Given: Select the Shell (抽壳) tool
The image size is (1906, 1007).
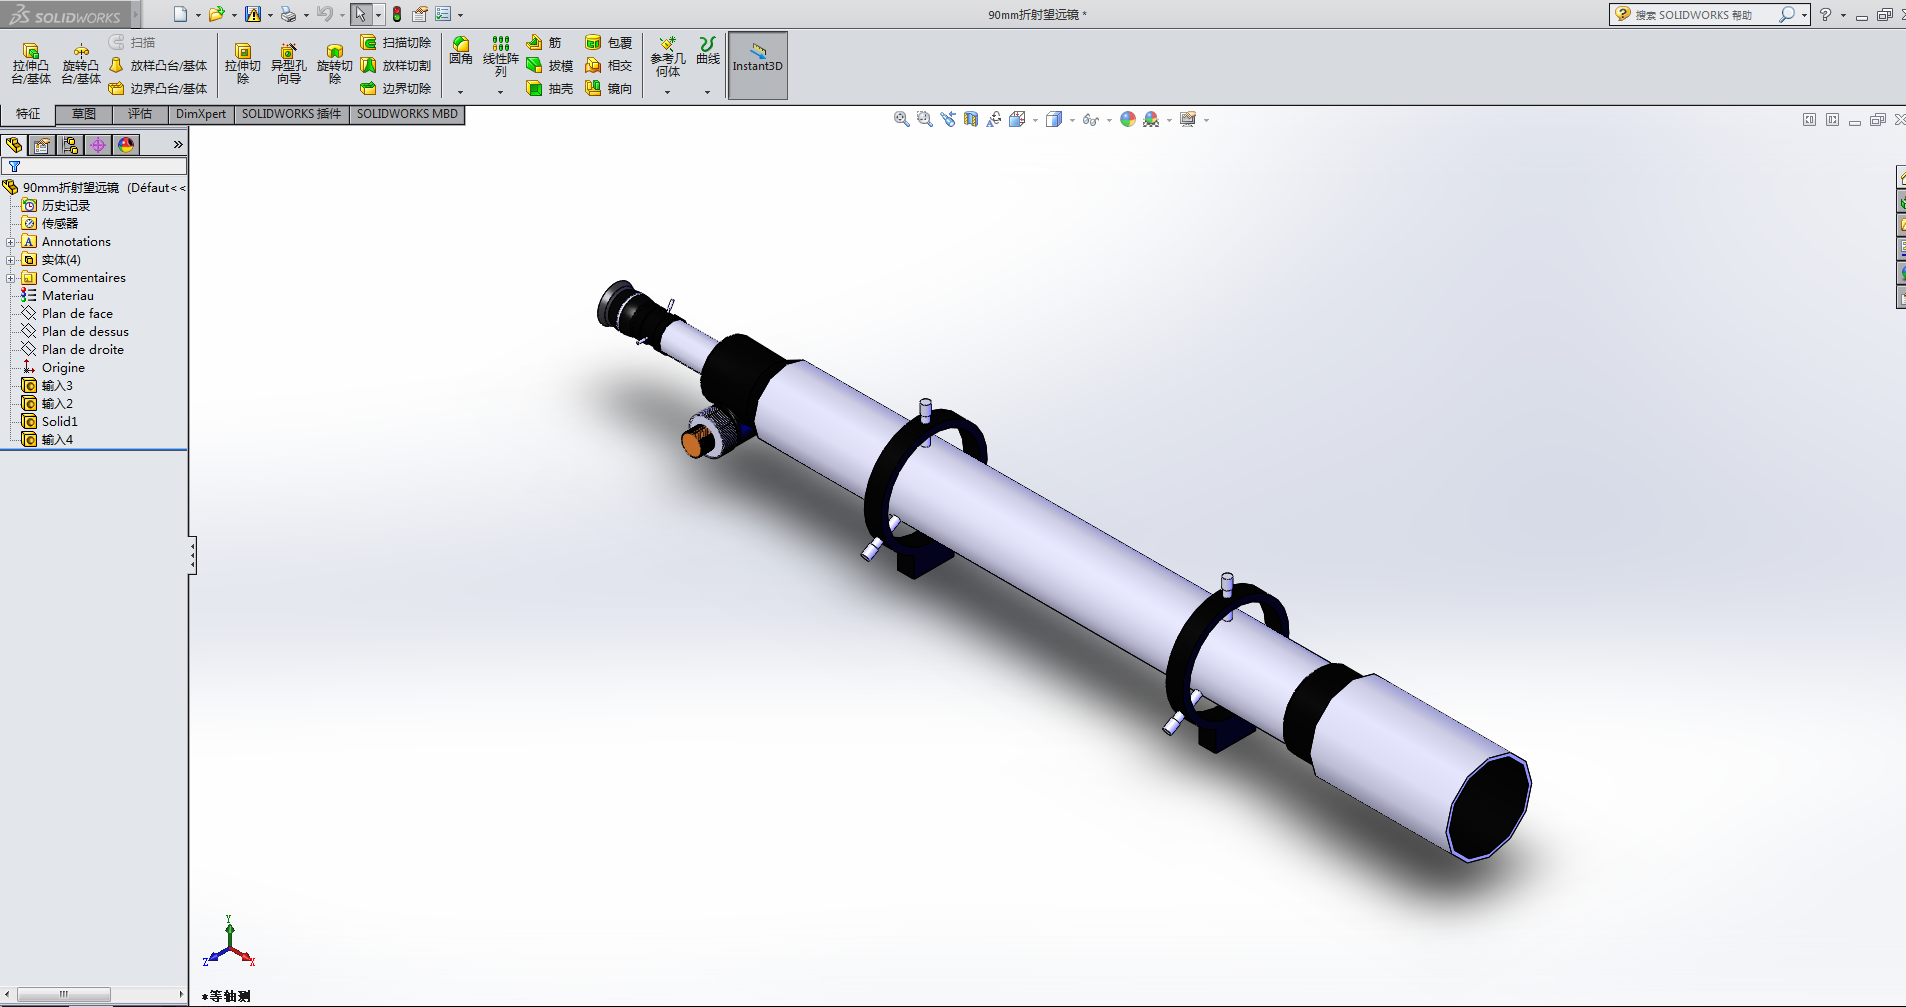Looking at the screenshot, I should (x=550, y=89).
